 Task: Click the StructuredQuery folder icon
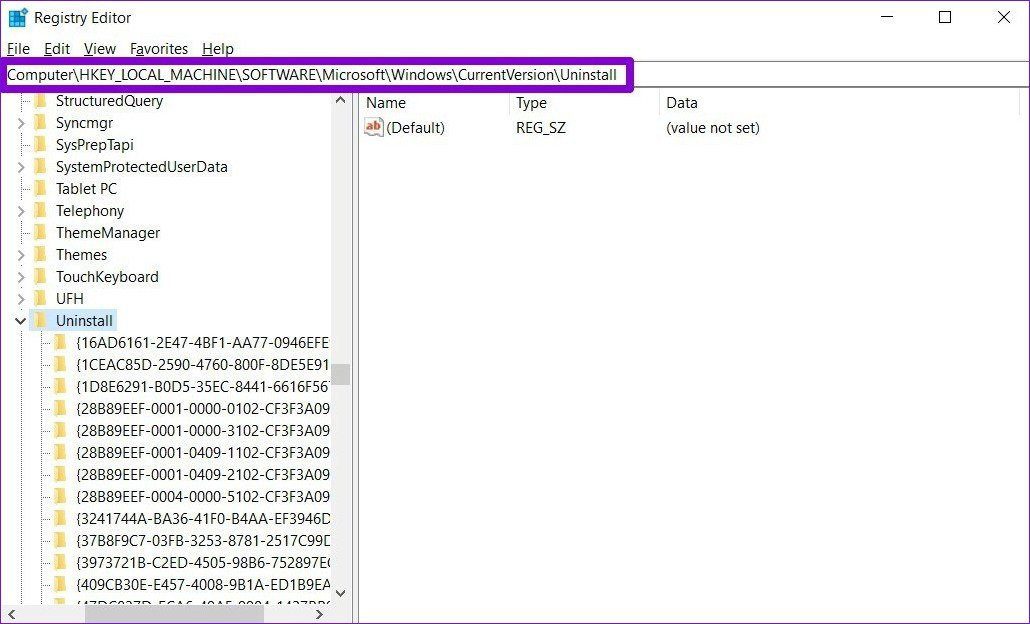(41, 100)
